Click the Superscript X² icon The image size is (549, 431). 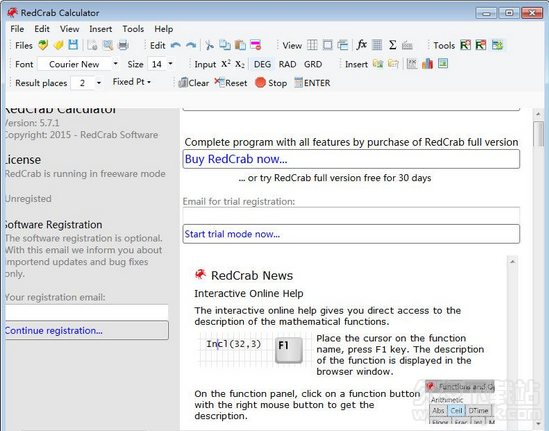(226, 64)
